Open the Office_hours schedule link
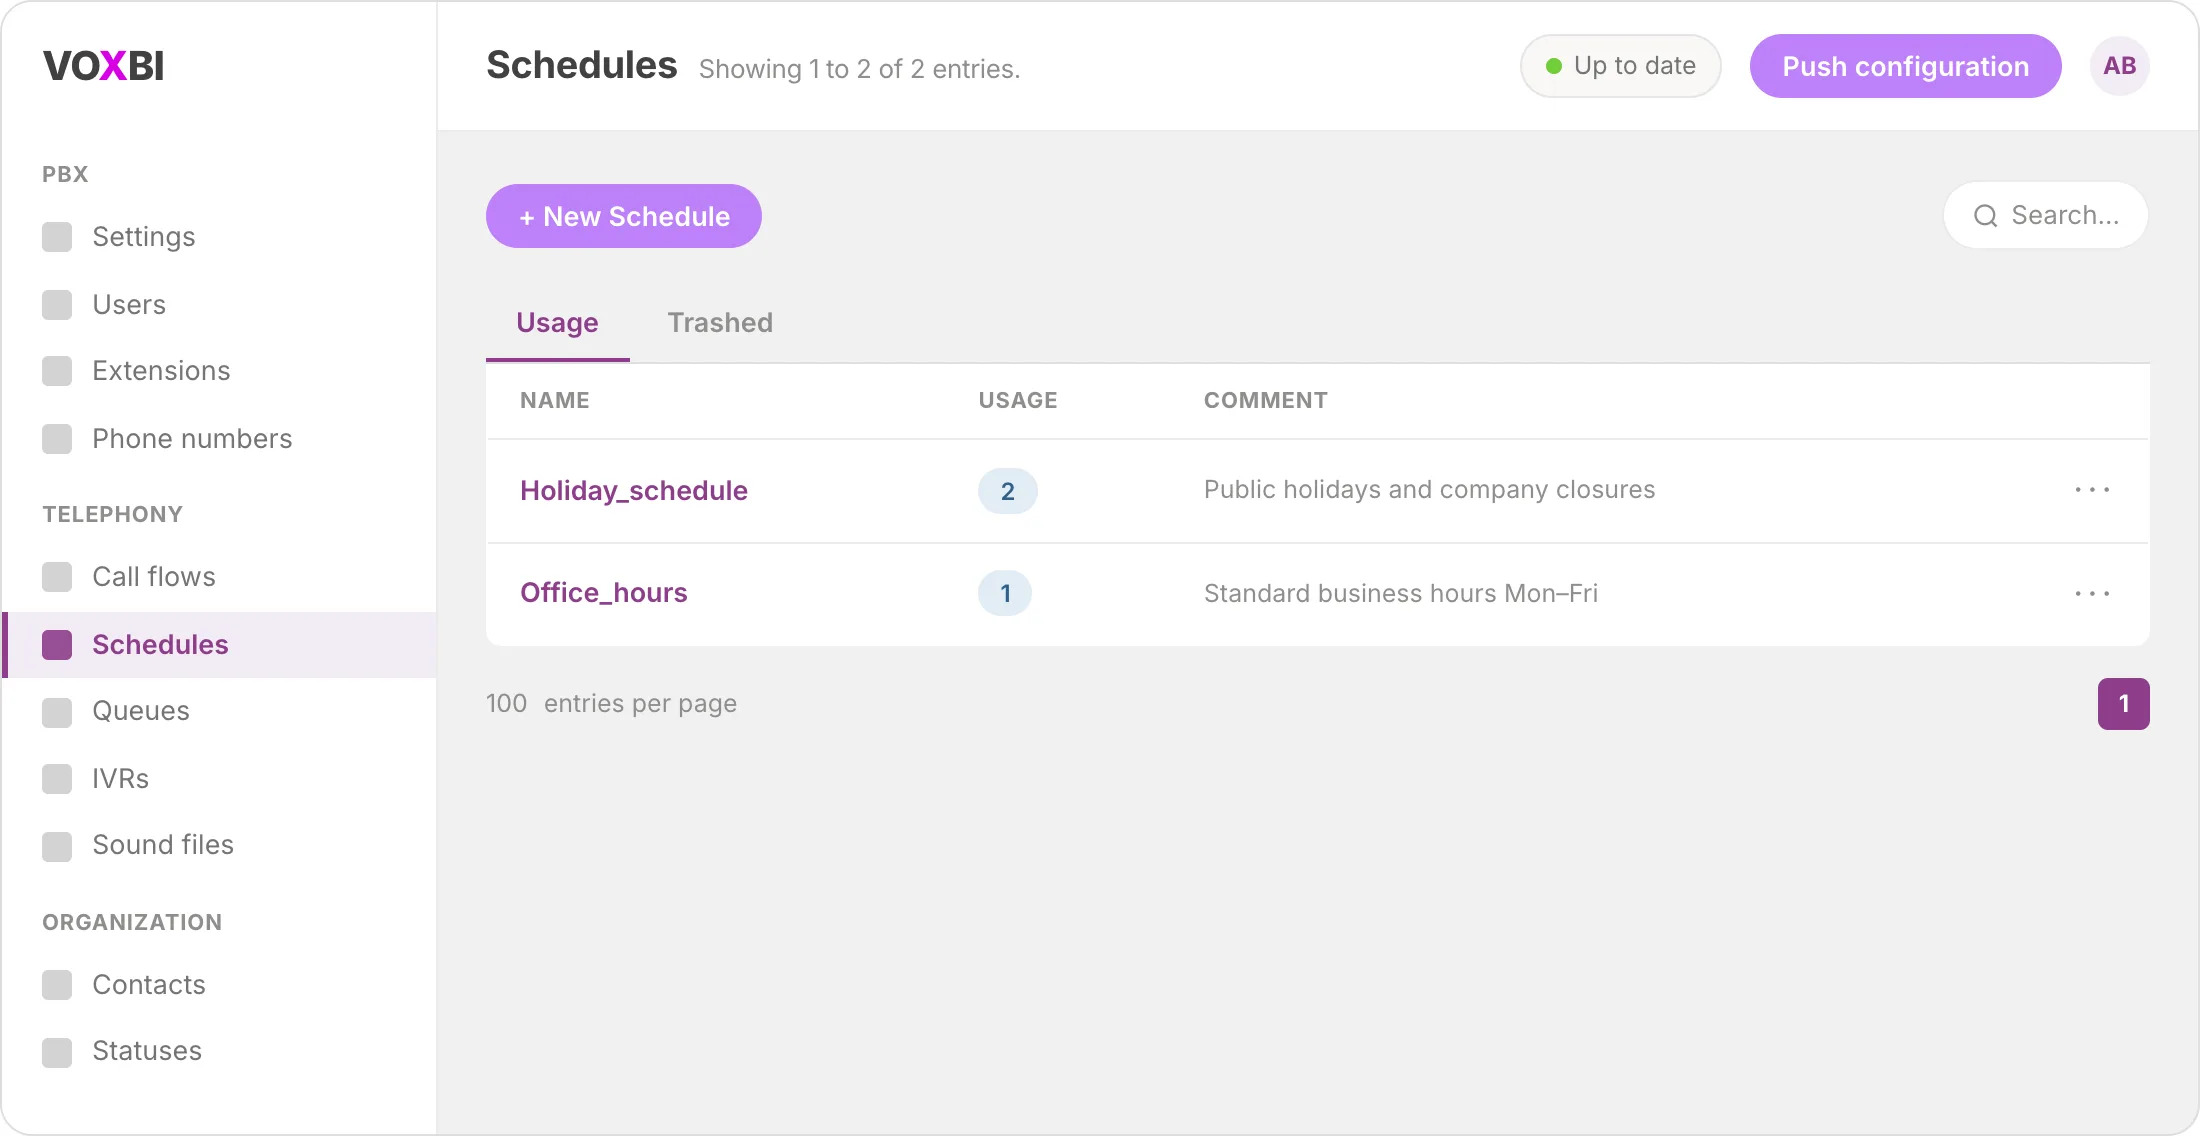 pyautogui.click(x=604, y=593)
